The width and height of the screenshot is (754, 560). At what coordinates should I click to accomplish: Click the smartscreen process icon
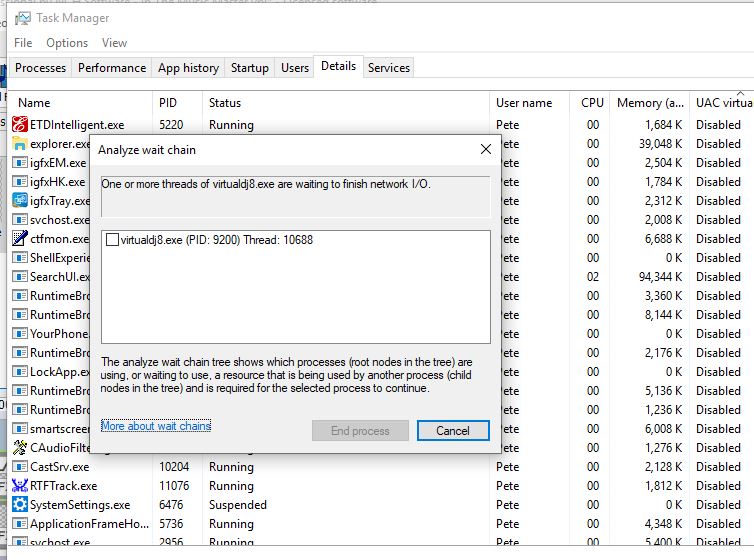(20, 429)
